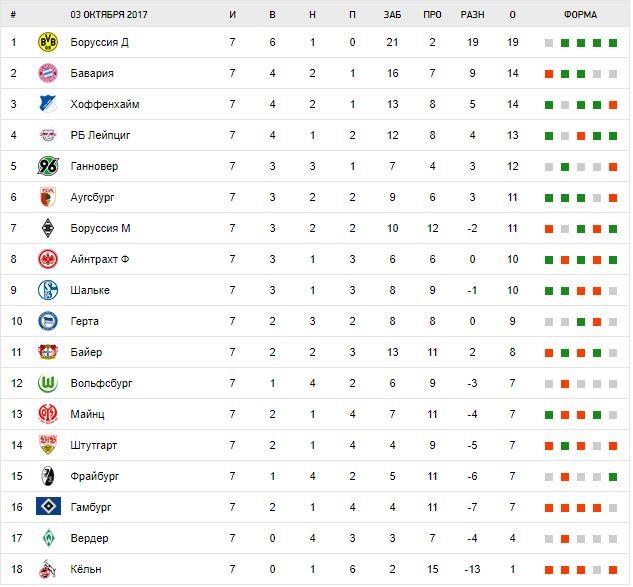This screenshot has width=633, height=587.
Task: Click the РАЗН column header
Action: tap(472, 15)
